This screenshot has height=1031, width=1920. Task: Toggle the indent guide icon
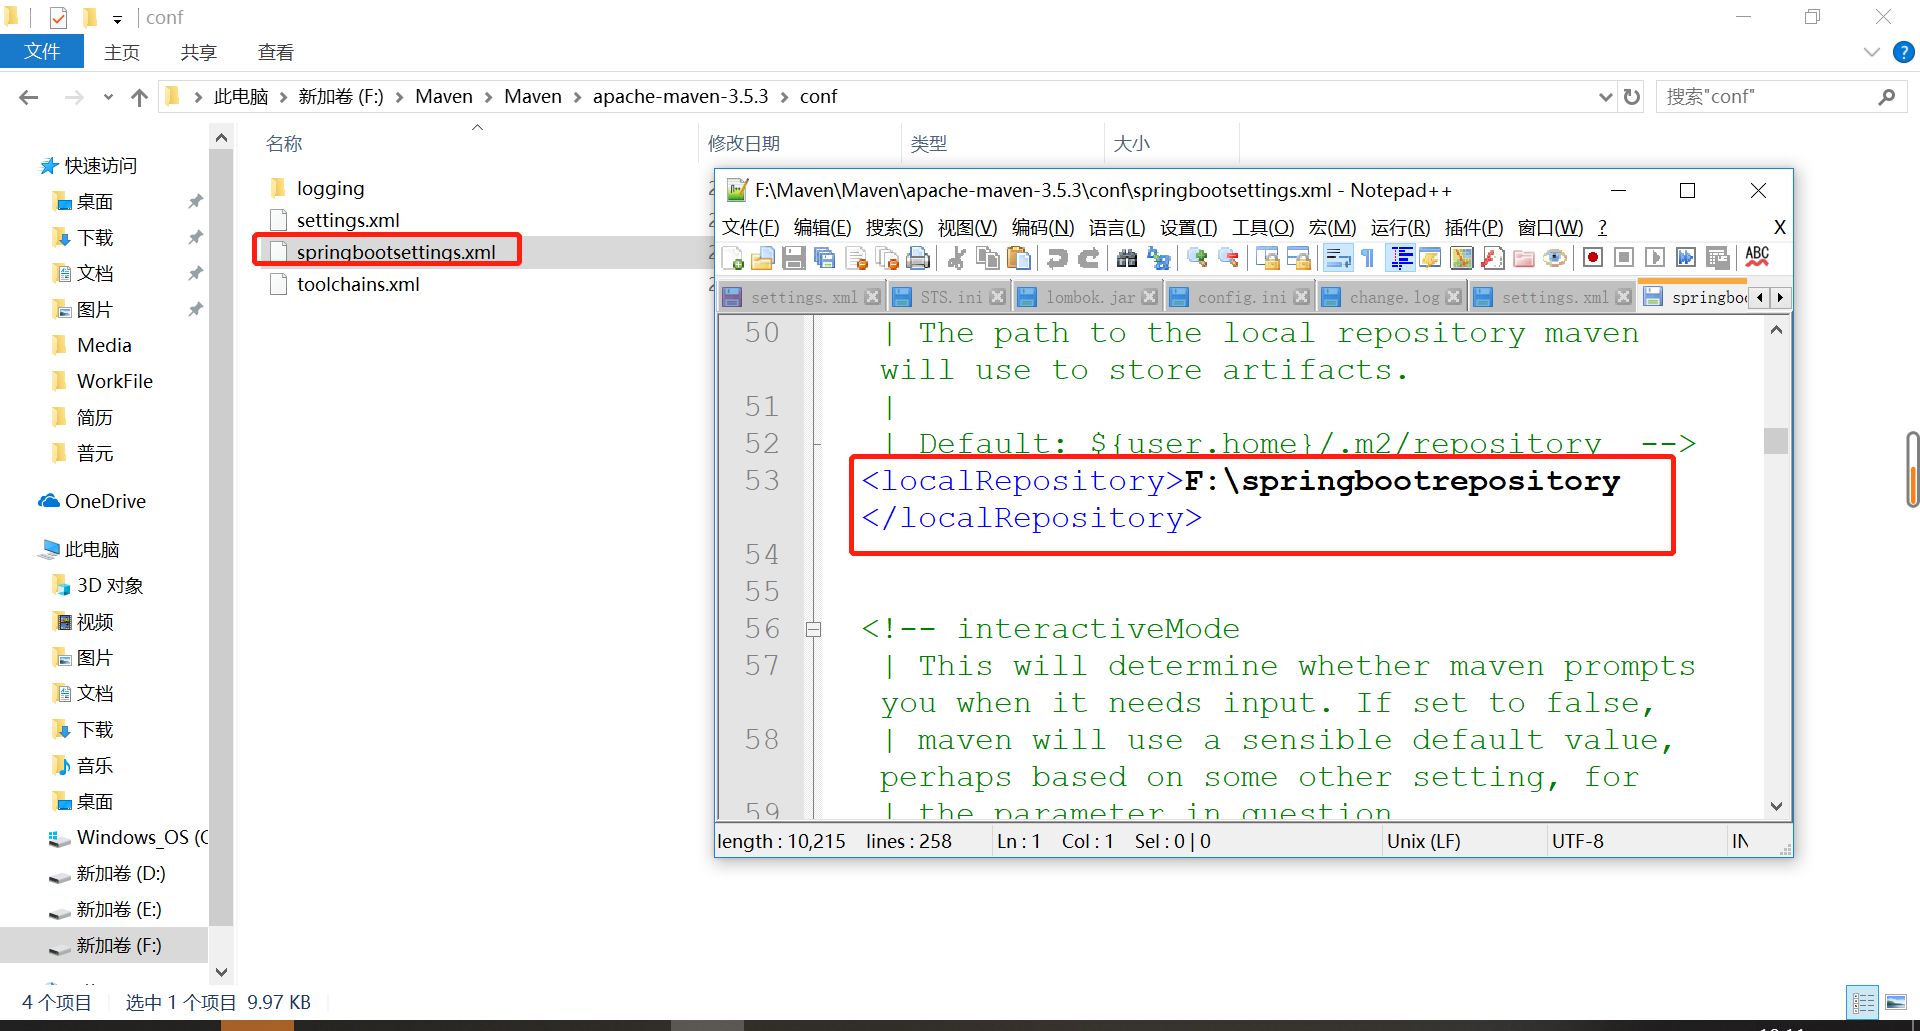click(1402, 259)
